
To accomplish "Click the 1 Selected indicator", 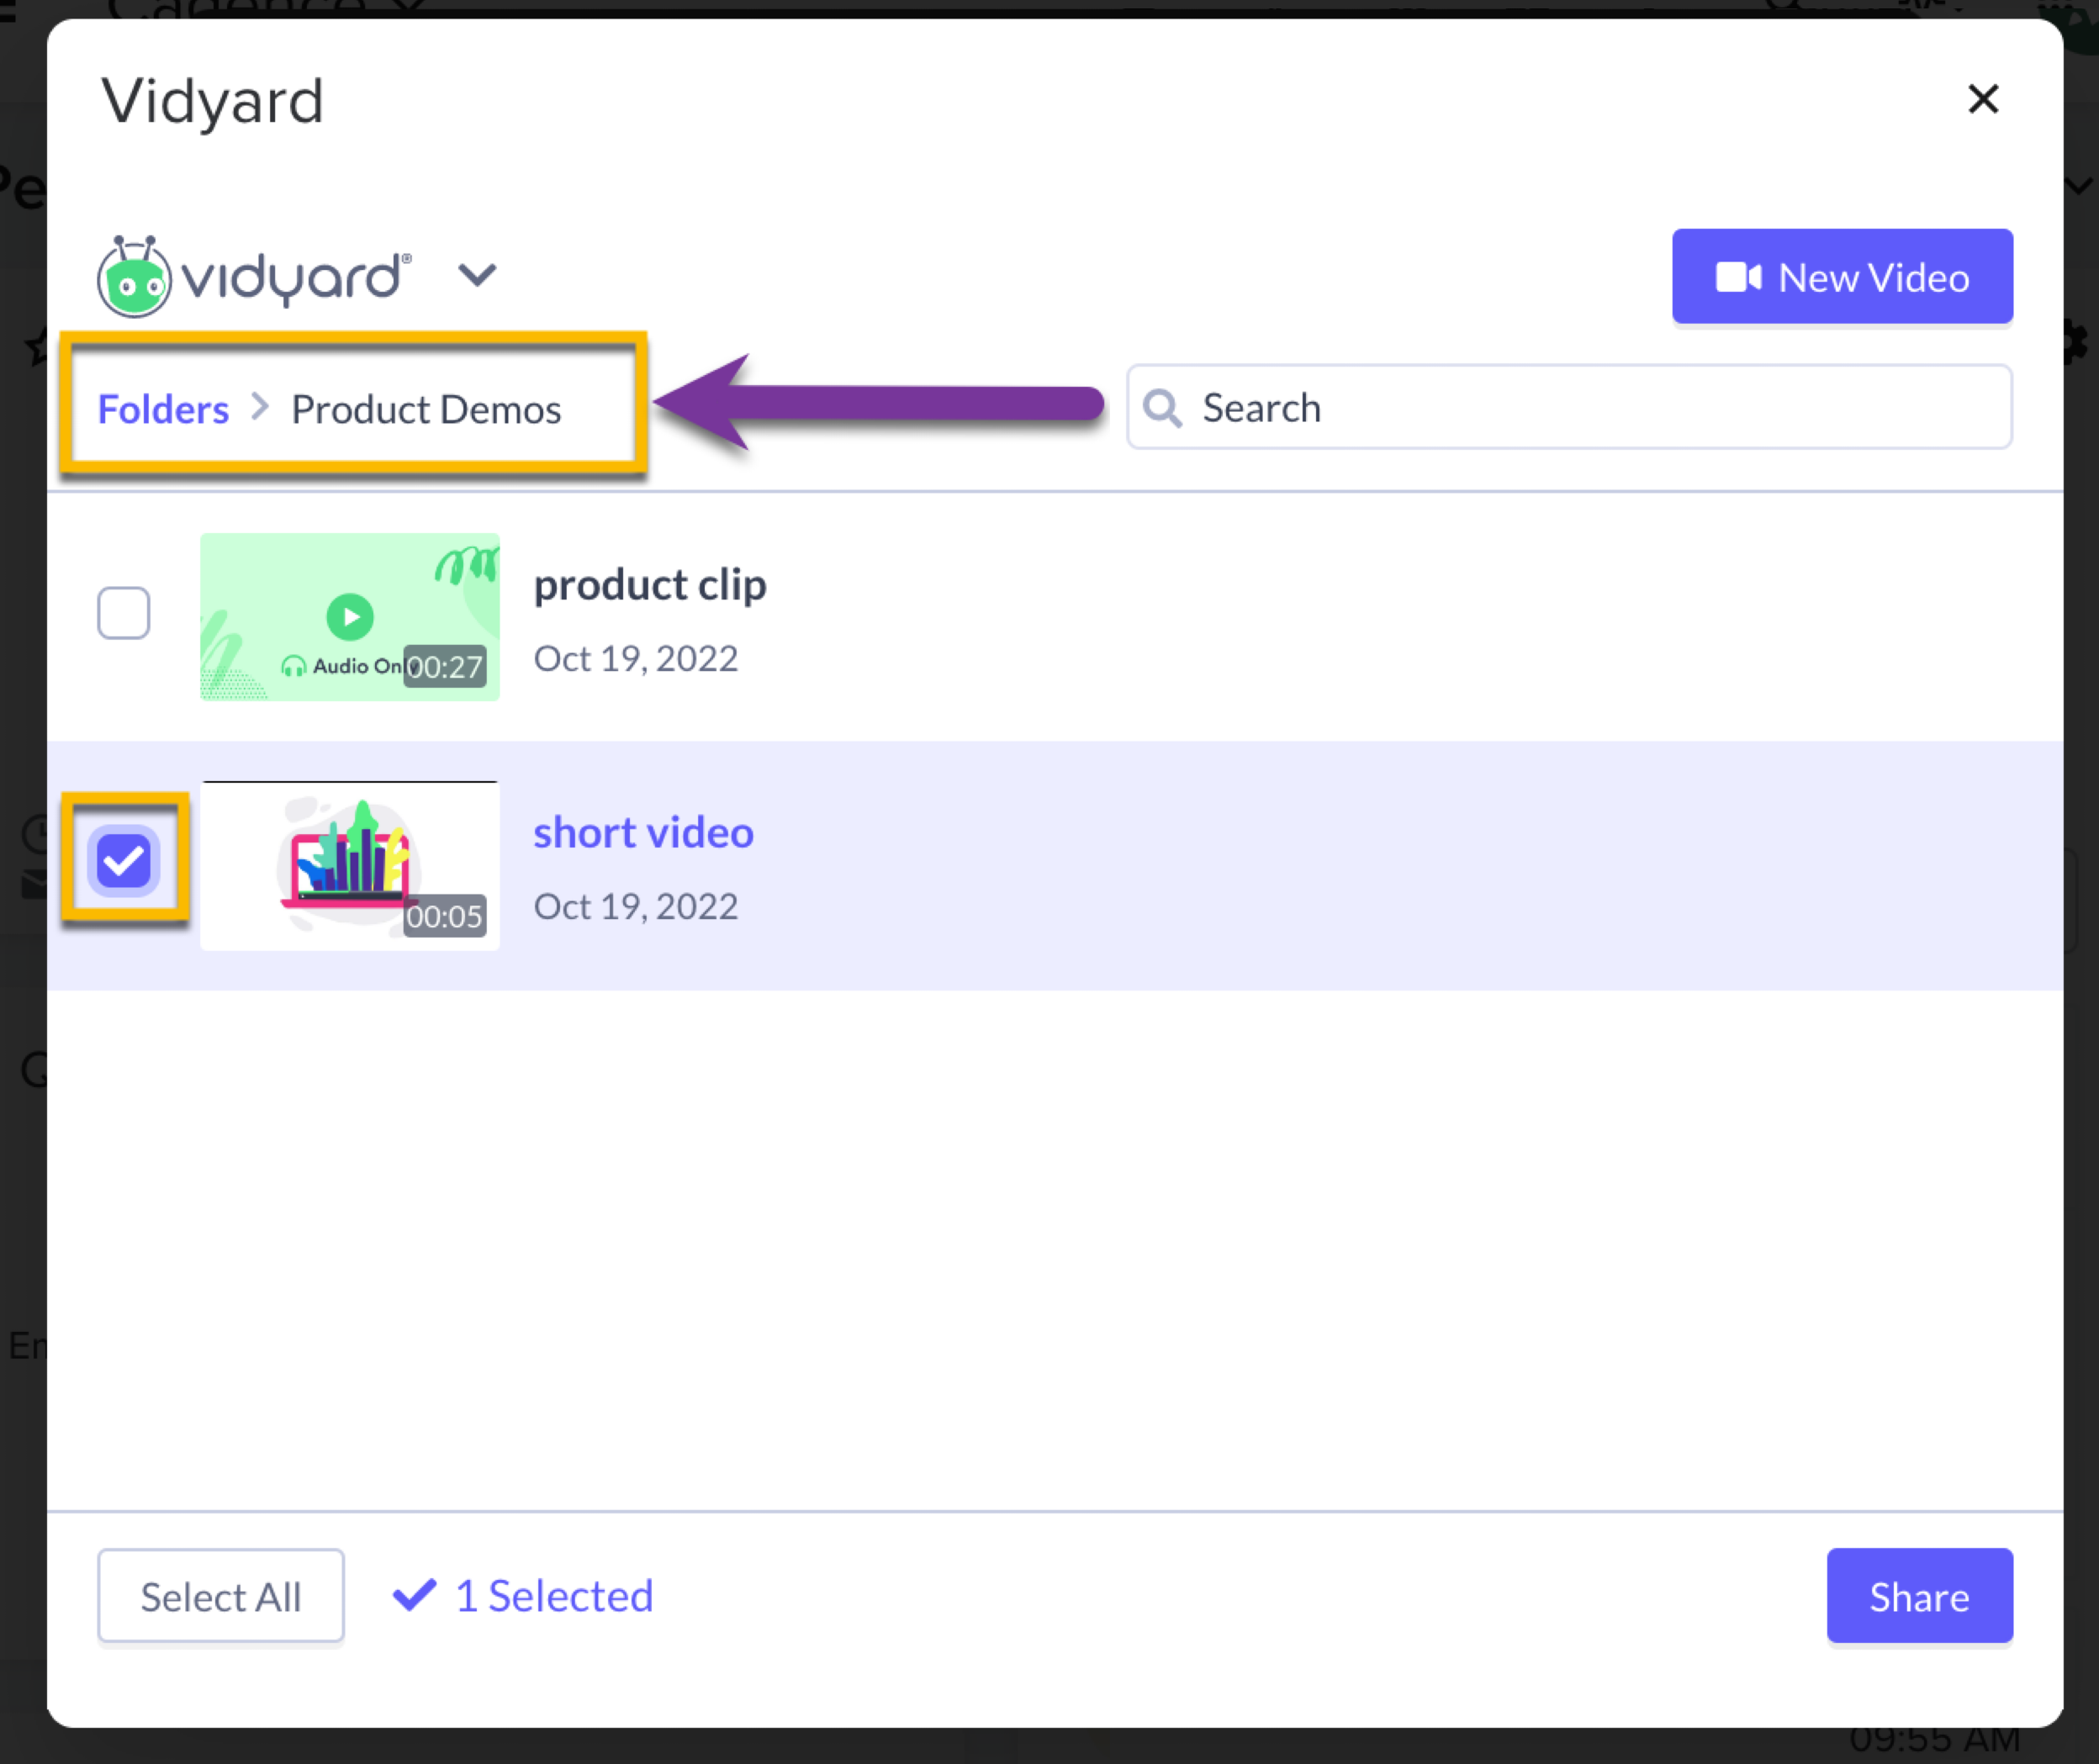I will point(523,1596).
